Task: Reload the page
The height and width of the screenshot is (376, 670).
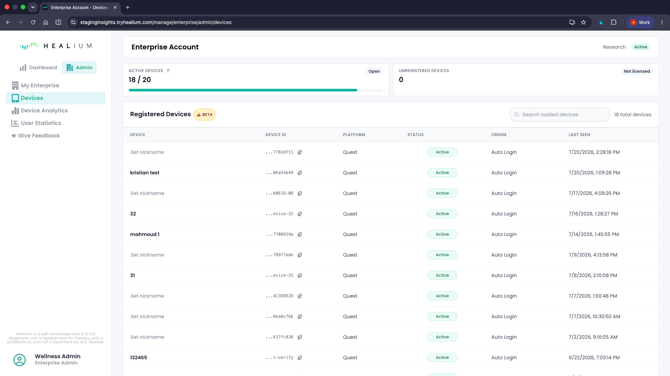Action: pyautogui.click(x=33, y=22)
